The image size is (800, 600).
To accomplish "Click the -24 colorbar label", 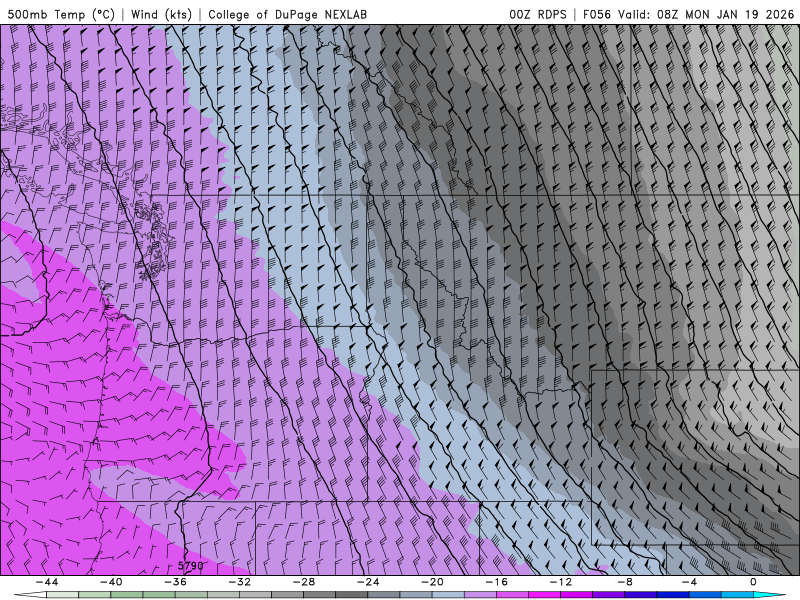I will coord(368,582).
